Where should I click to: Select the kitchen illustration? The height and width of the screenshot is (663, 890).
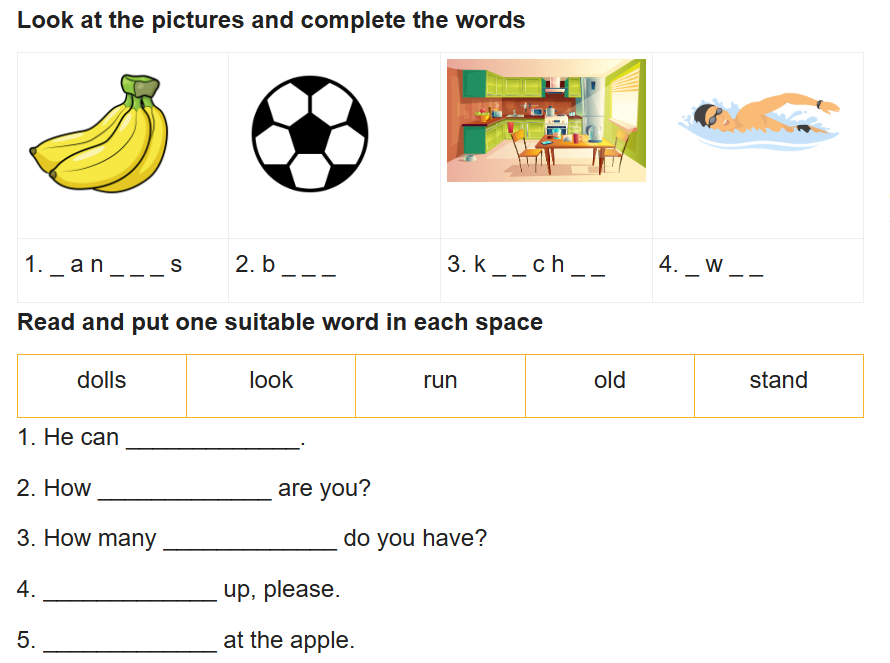tap(546, 120)
